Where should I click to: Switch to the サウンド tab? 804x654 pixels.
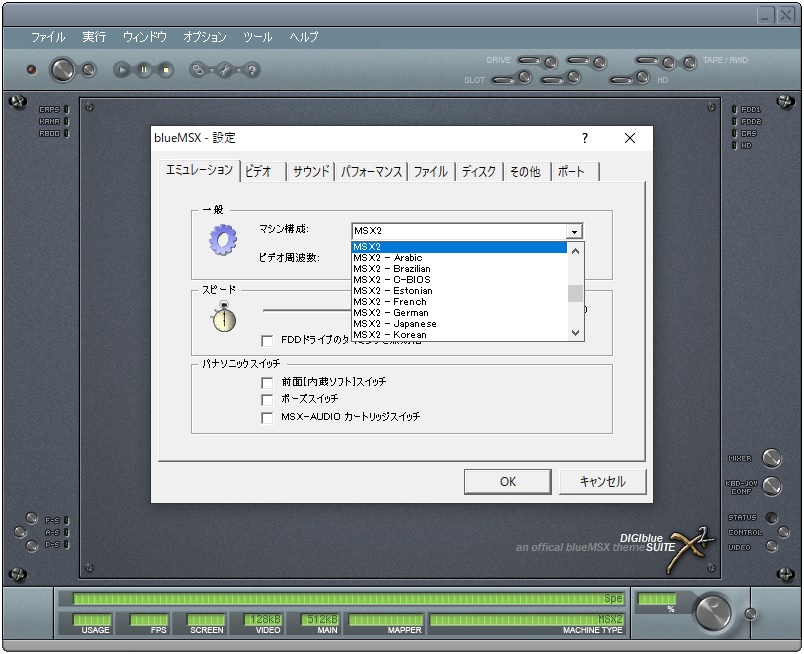coord(311,171)
